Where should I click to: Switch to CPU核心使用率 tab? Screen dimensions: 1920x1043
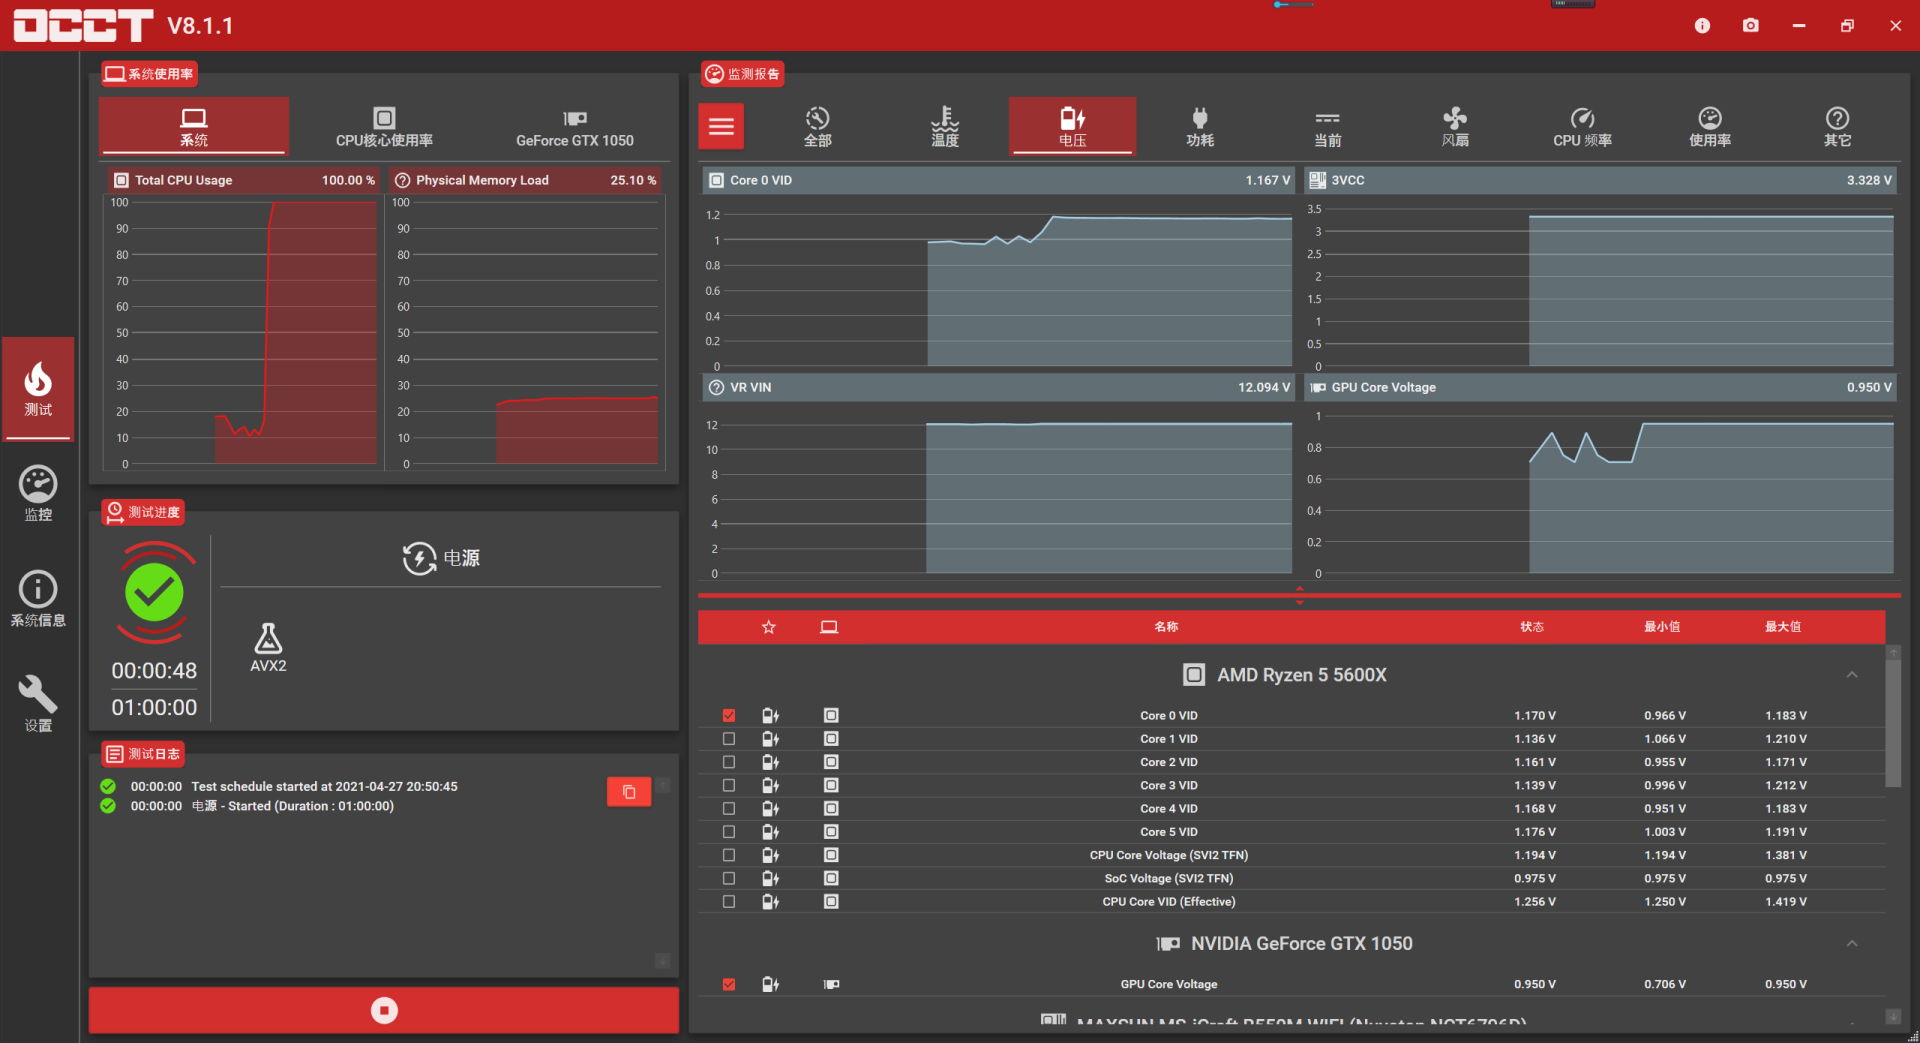pos(384,127)
